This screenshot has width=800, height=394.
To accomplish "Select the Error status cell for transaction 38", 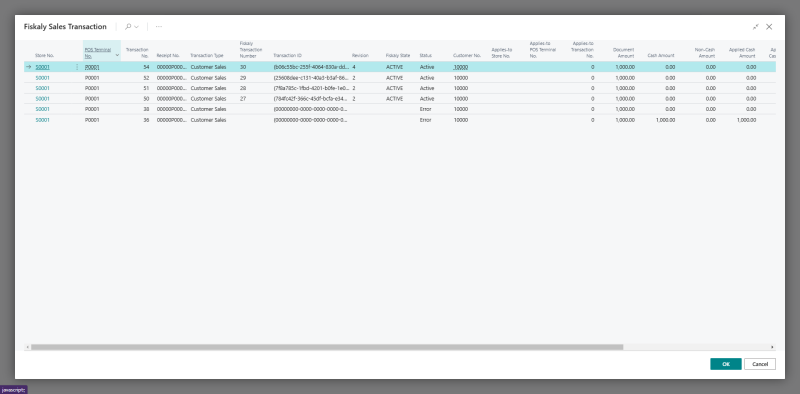I will pyautogui.click(x=425, y=109).
